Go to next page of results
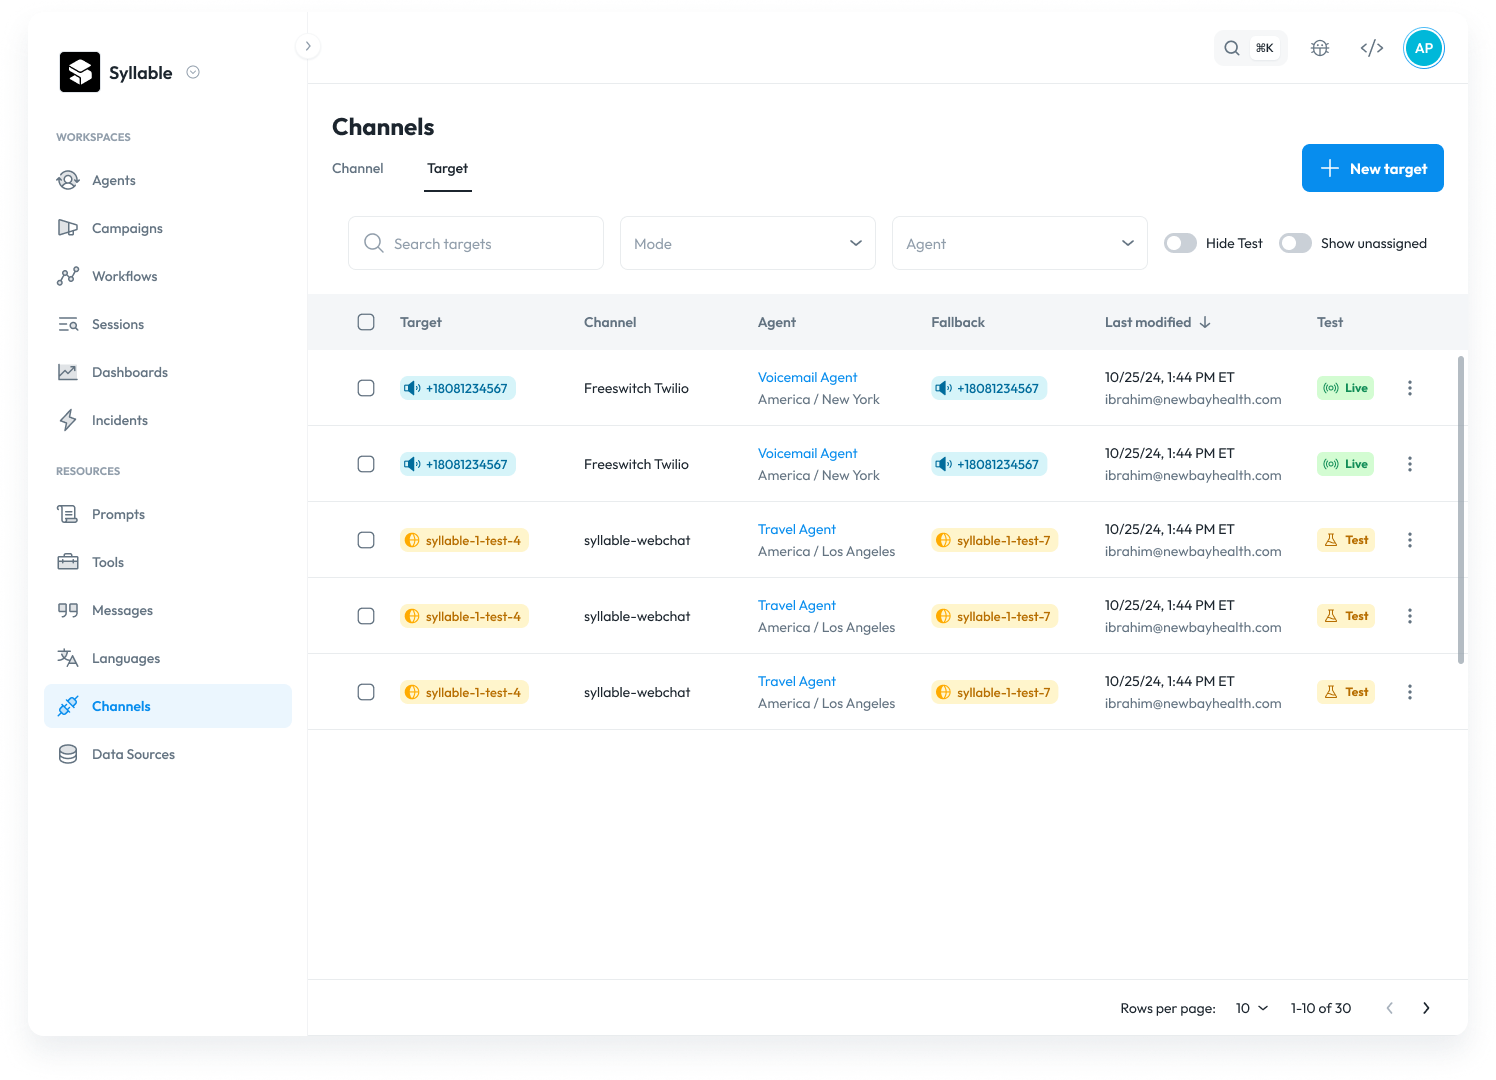The width and height of the screenshot is (1496, 1080). (x=1426, y=1008)
